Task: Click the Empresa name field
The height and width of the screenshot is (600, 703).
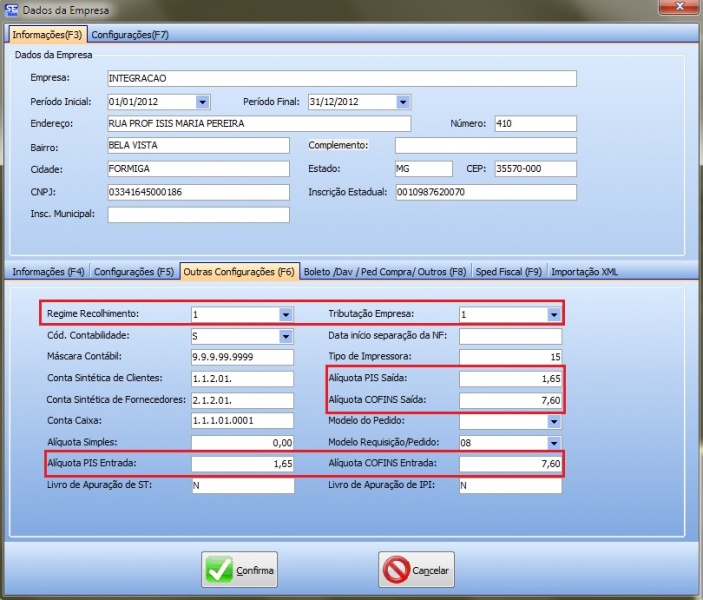Action: (341, 79)
